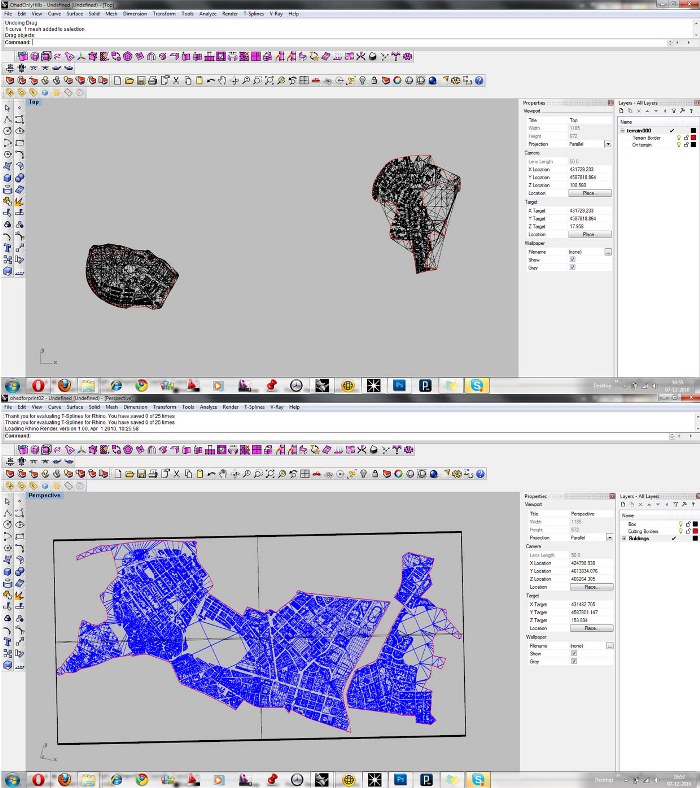Click the Save icon in the OhadOnlyHills window toolbar
This screenshot has width=700, height=788.
[140, 80]
